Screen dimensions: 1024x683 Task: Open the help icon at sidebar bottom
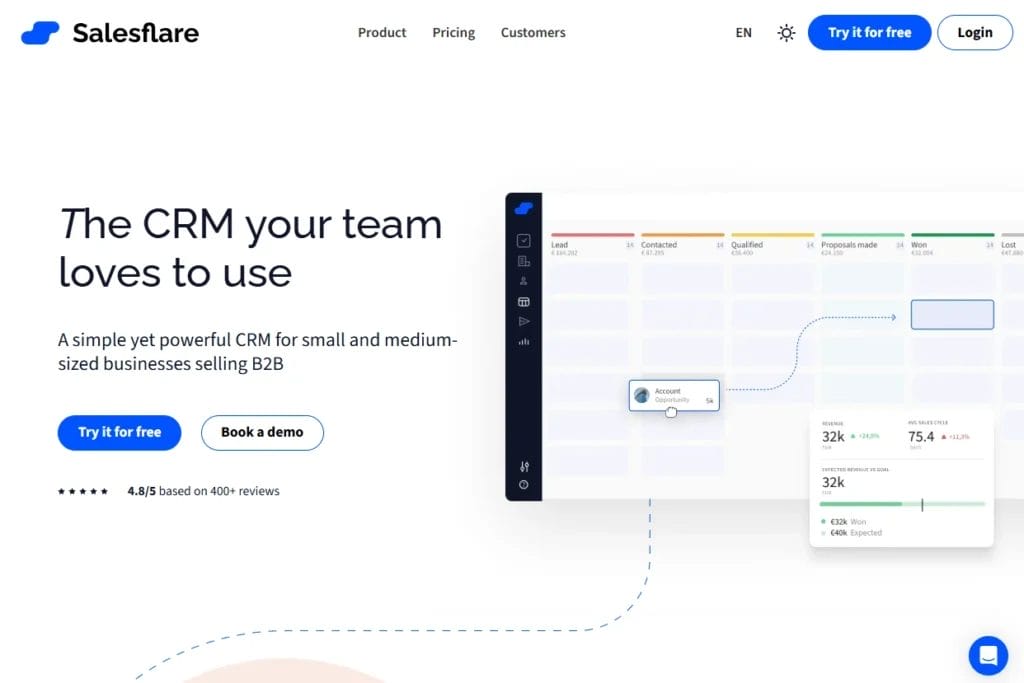tap(523, 487)
